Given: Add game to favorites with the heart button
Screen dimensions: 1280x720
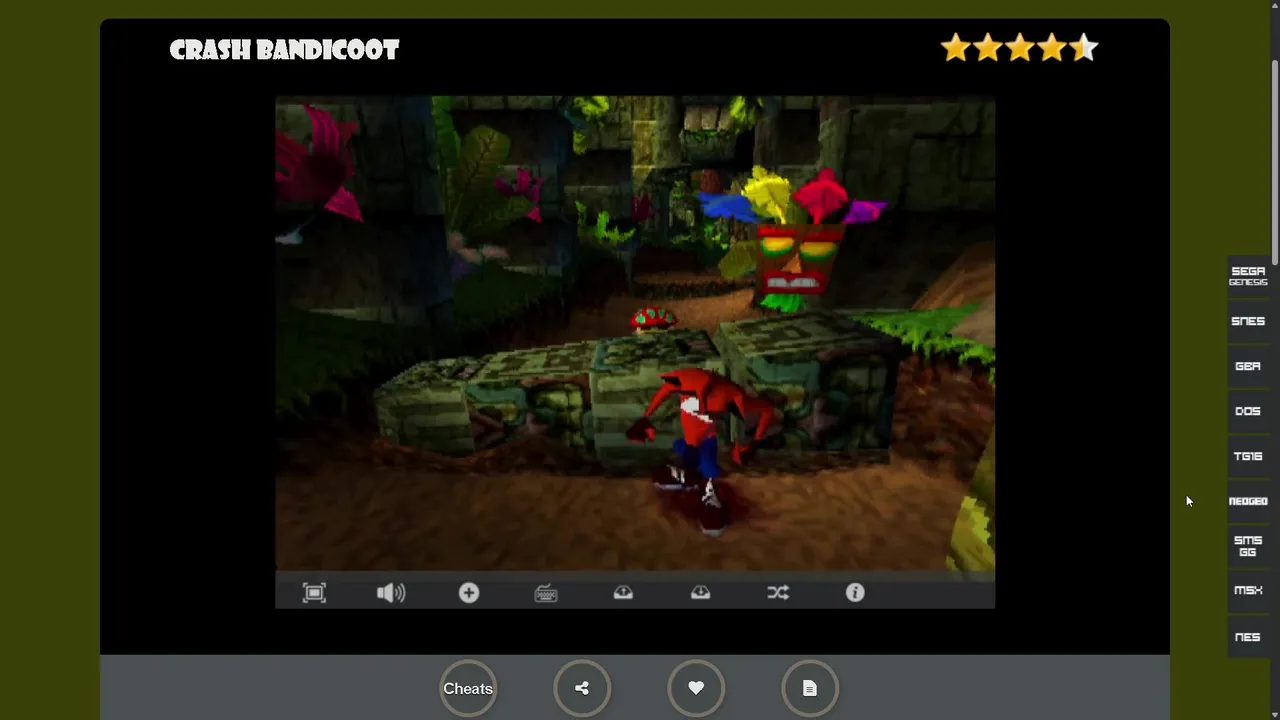Looking at the screenshot, I should (696, 688).
